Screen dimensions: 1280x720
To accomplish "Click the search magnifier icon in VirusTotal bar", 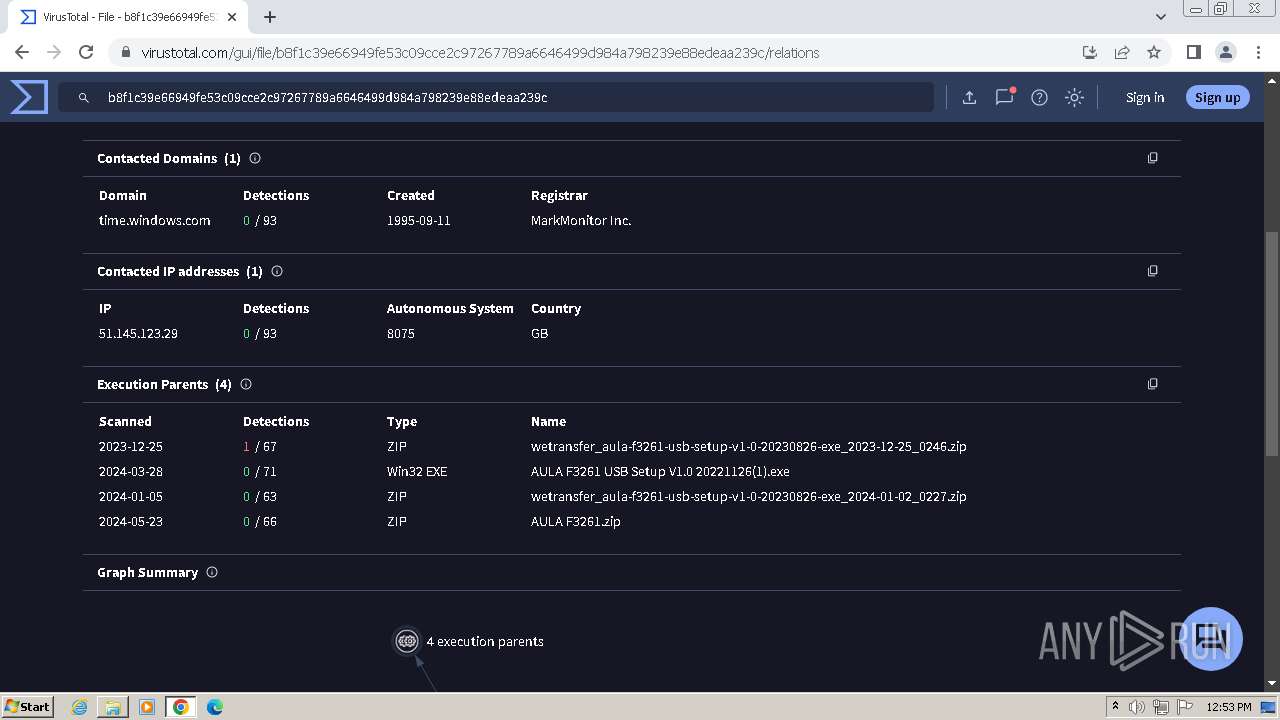I will point(84,98).
